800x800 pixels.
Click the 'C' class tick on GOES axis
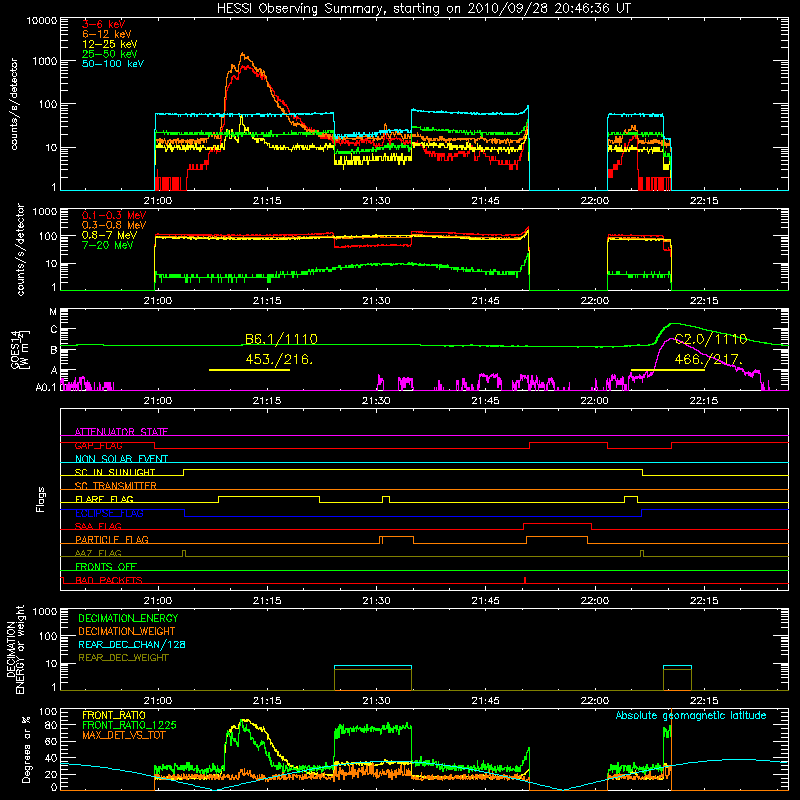(x=53, y=330)
